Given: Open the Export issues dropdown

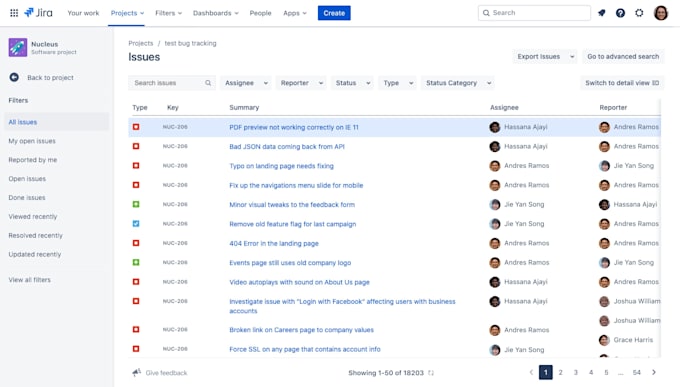Looking at the screenshot, I should (x=545, y=56).
